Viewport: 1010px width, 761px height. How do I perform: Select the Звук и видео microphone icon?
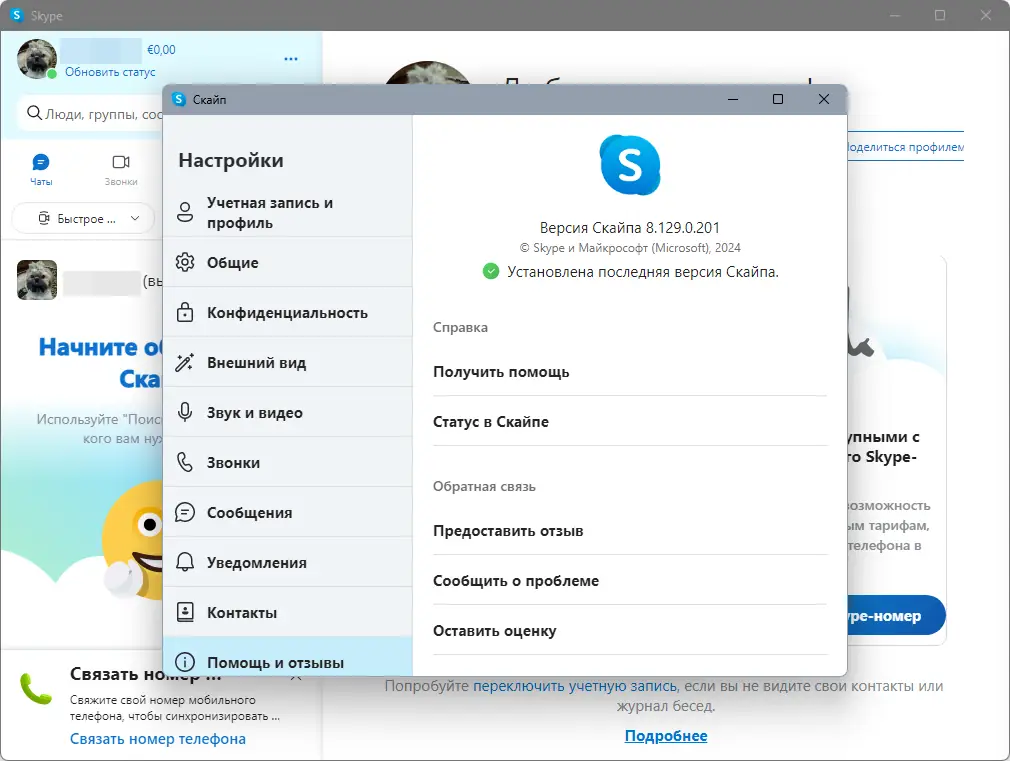click(185, 412)
